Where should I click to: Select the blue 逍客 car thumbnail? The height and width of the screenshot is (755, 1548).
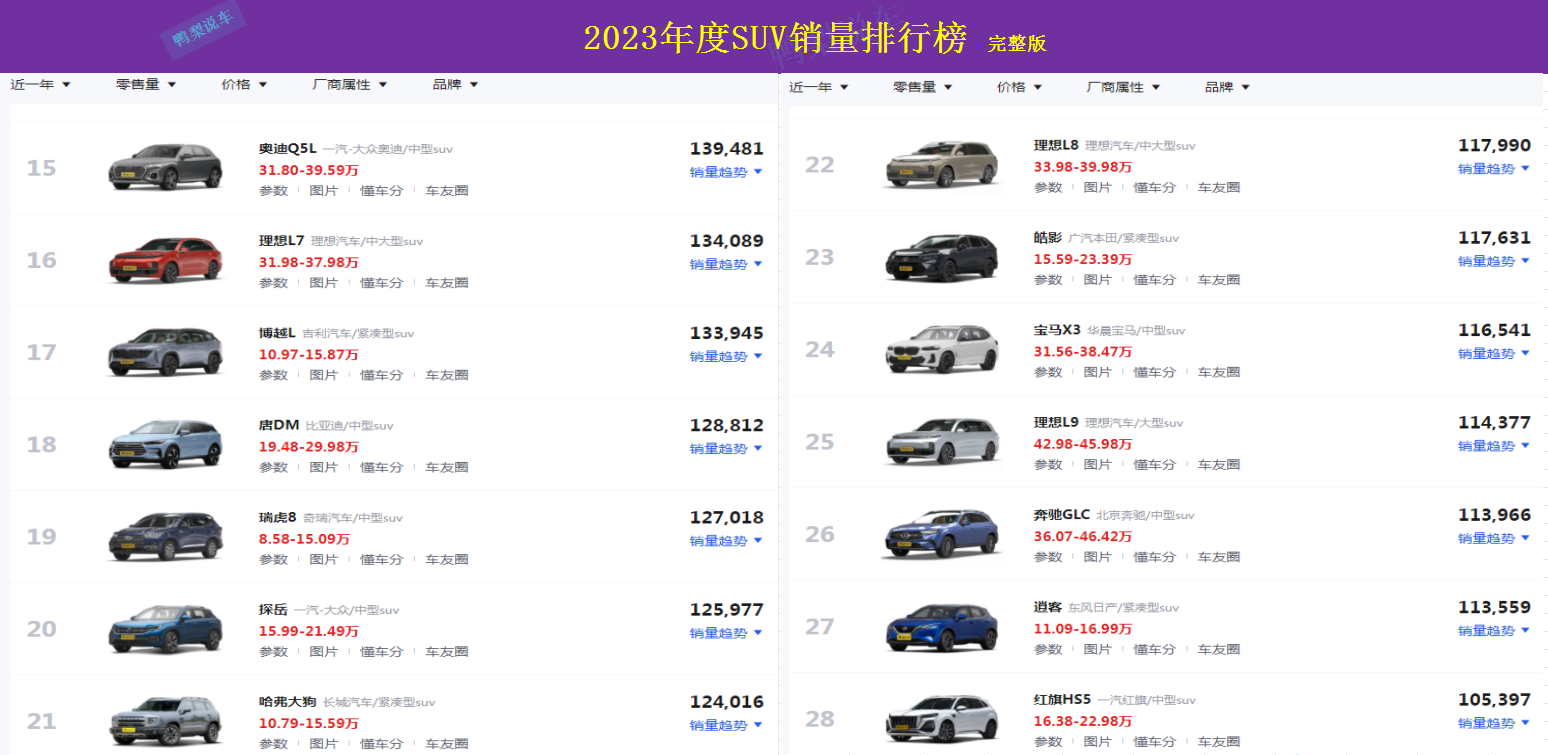[x=942, y=626]
